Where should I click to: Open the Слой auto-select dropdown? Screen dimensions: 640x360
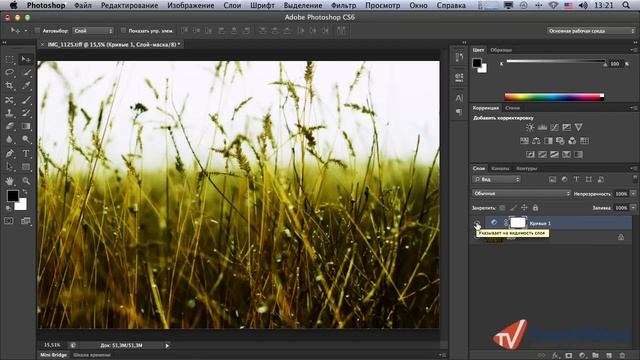click(93, 31)
